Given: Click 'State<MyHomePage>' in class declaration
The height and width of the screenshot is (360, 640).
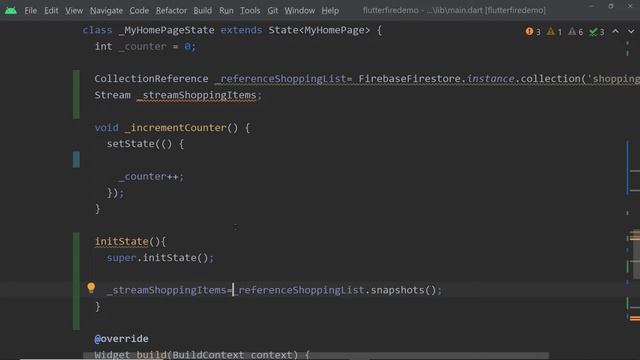Looking at the screenshot, I should pos(319,30).
